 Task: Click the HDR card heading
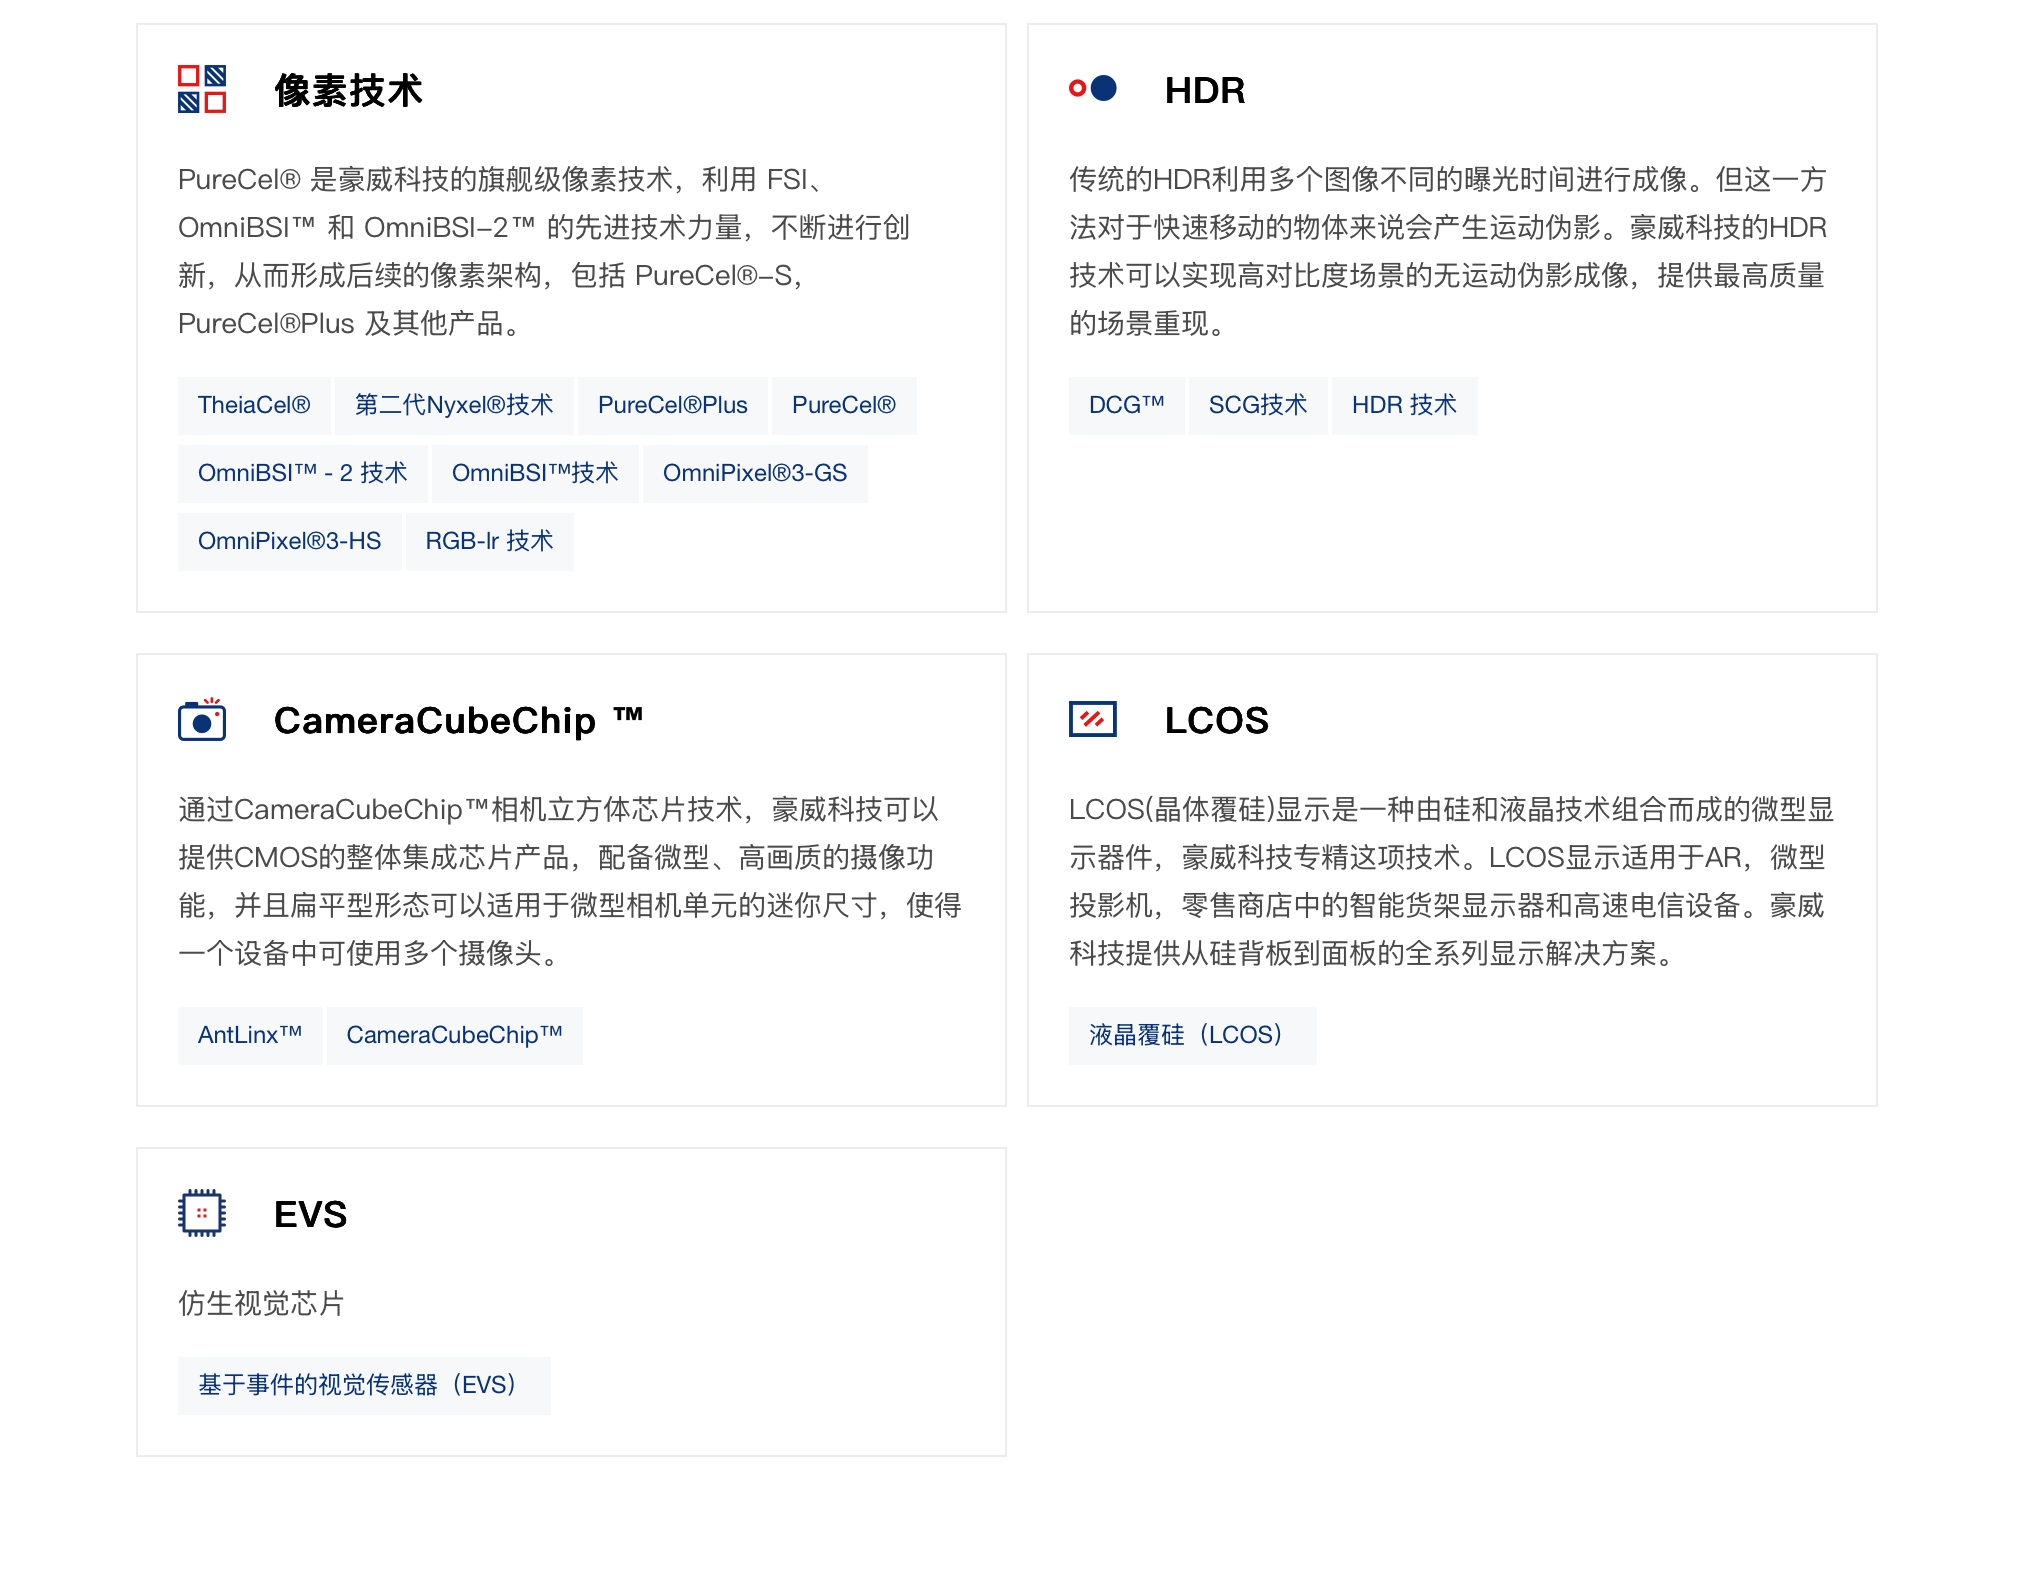click(1205, 90)
